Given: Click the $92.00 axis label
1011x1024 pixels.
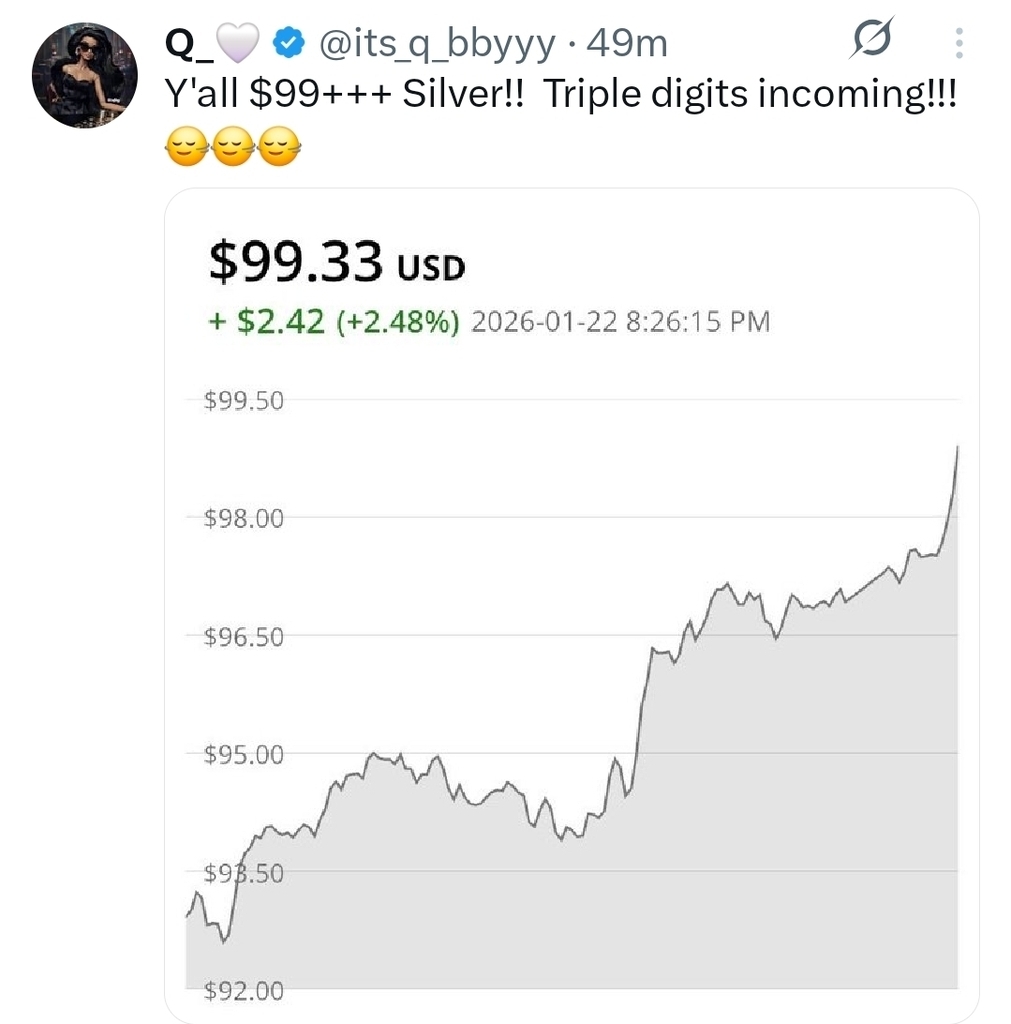Looking at the screenshot, I should pos(244,991).
